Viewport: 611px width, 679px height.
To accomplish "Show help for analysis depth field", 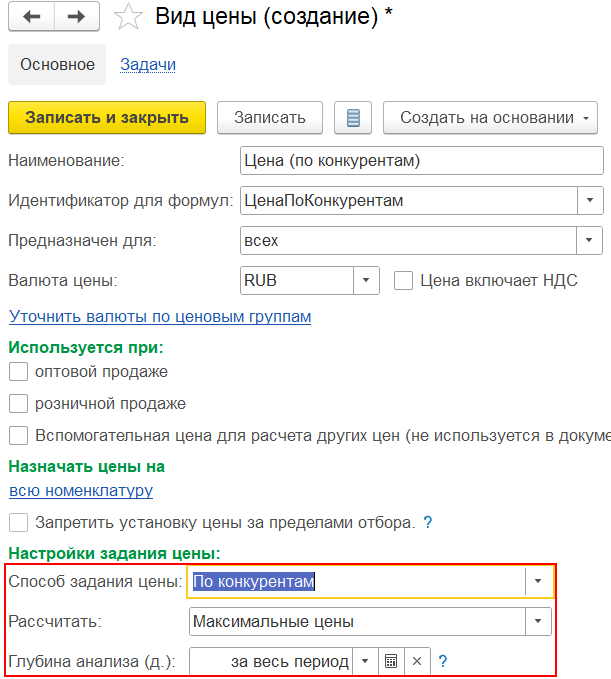I will coord(442,661).
